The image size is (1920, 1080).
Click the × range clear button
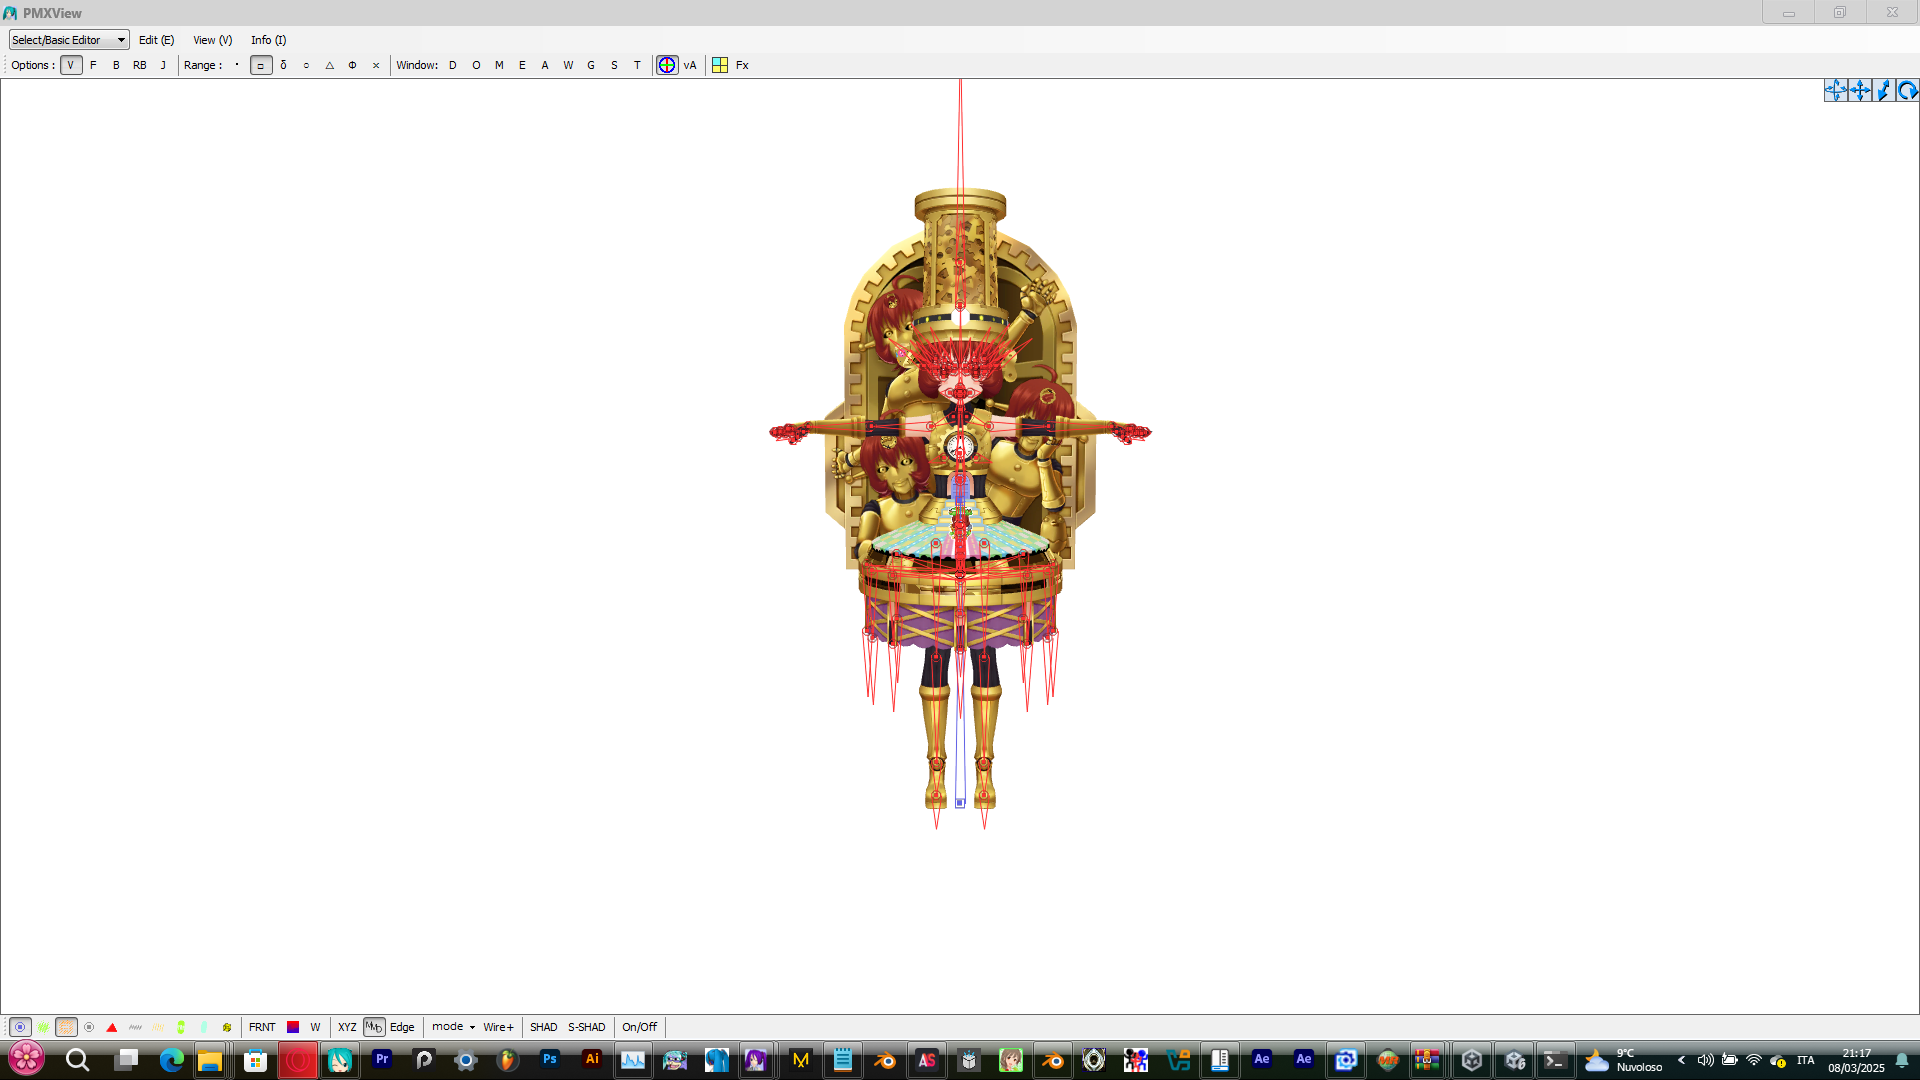point(376,65)
